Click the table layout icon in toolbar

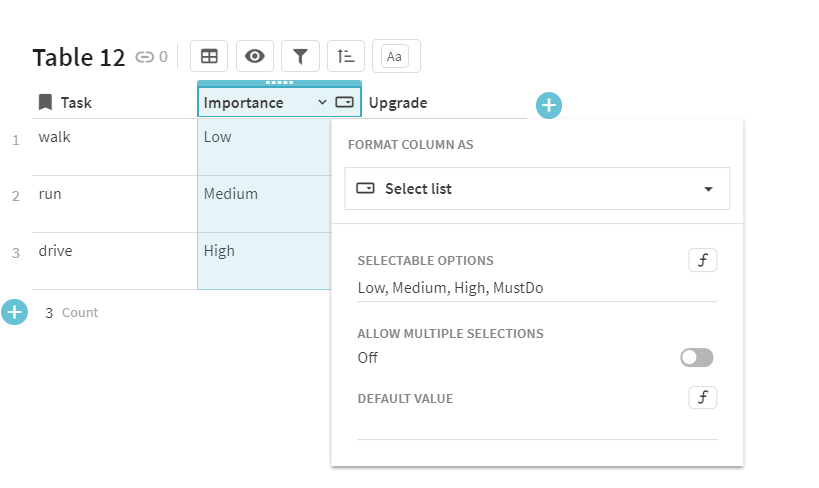pyautogui.click(x=209, y=56)
